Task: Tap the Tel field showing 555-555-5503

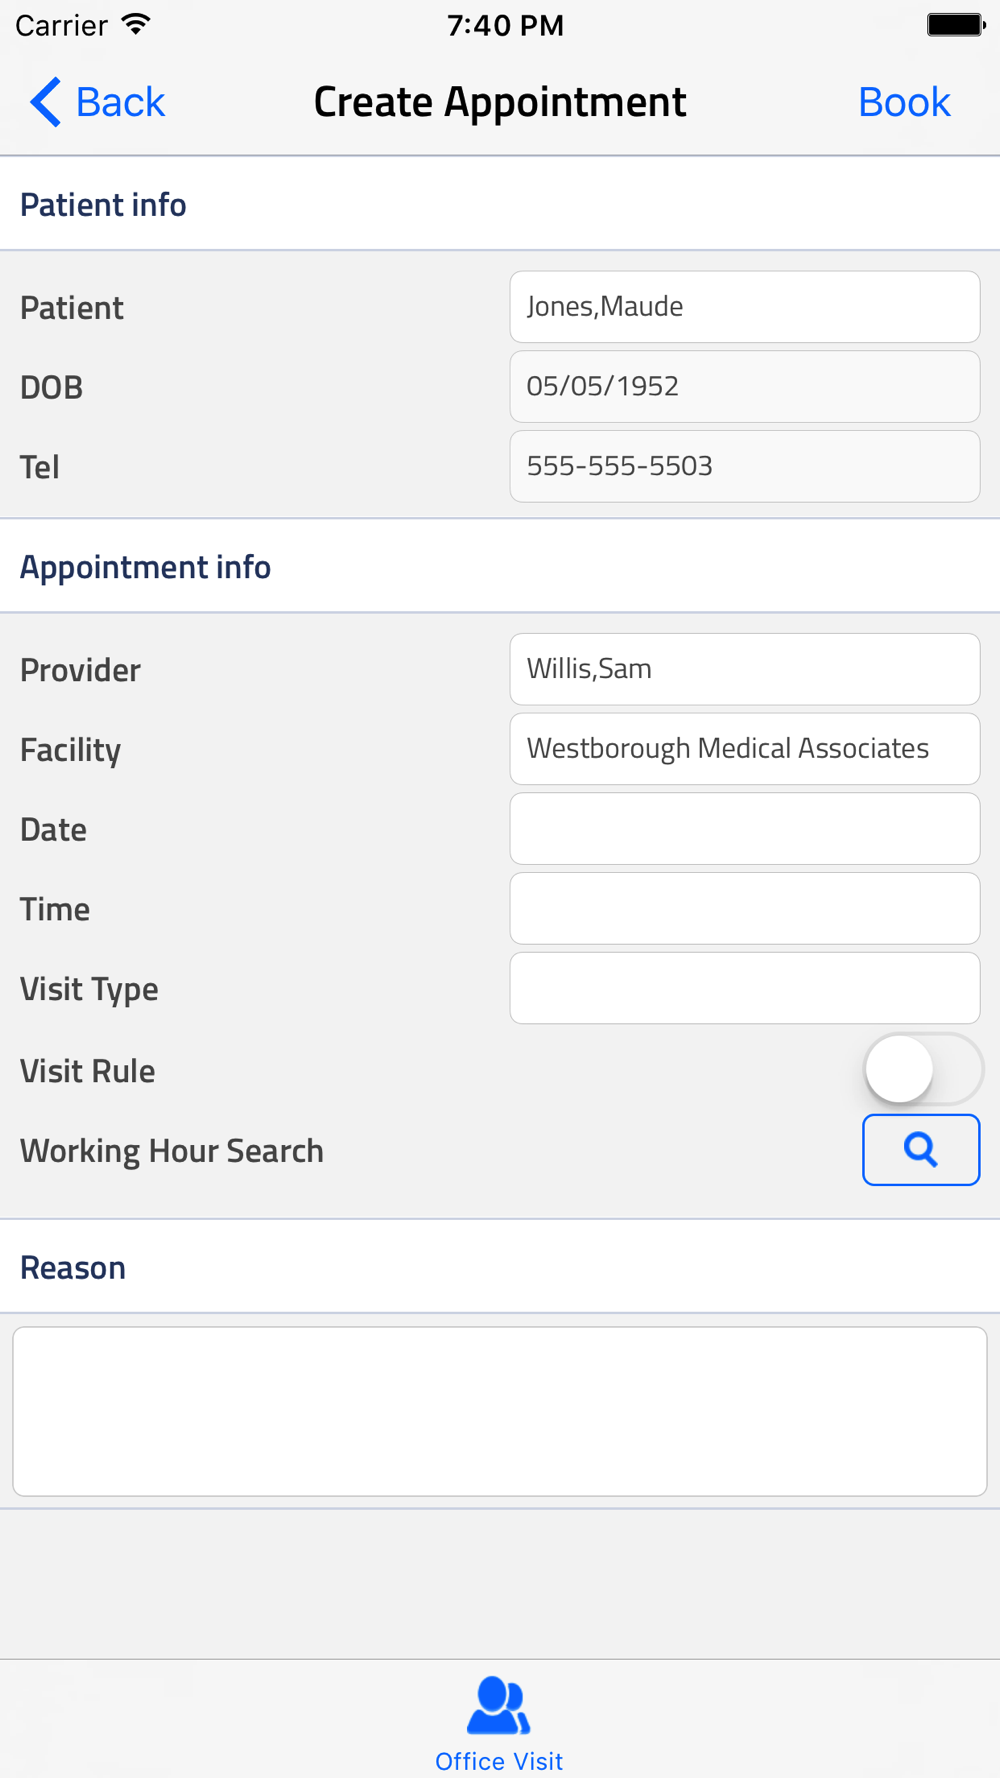Action: click(x=744, y=466)
